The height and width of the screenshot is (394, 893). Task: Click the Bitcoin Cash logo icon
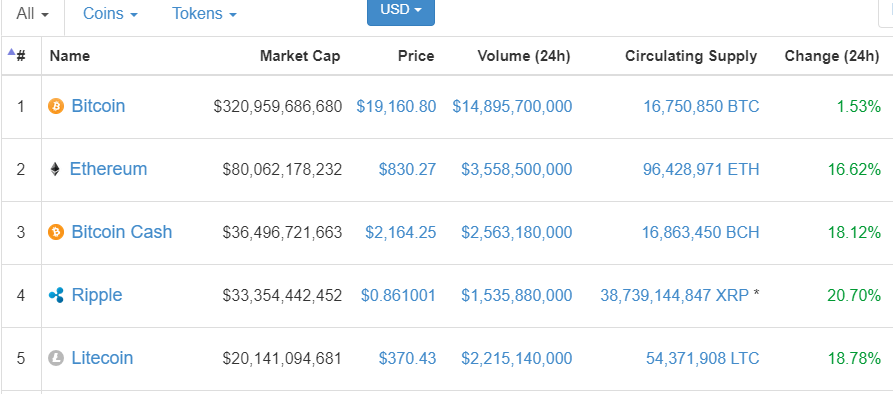click(x=56, y=232)
